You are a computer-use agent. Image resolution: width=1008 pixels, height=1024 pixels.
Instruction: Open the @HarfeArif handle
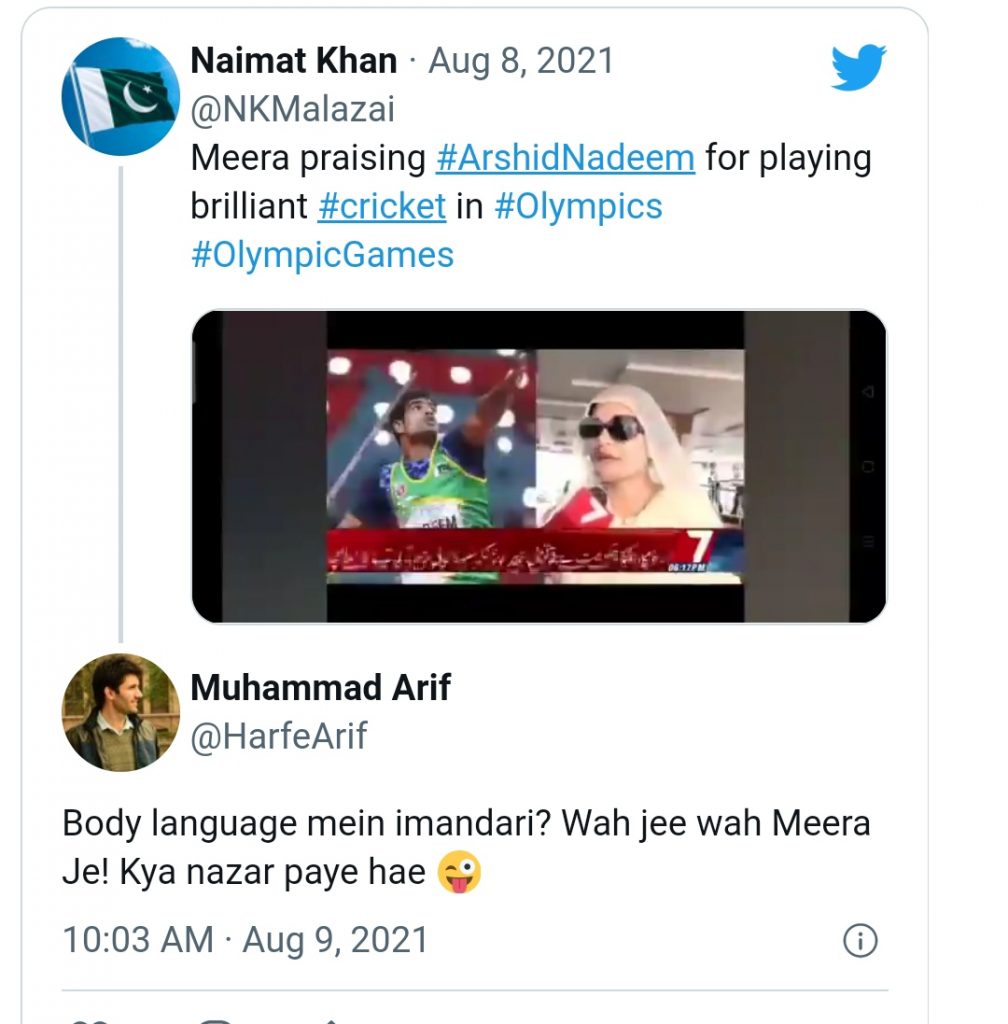(x=279, y=736)
